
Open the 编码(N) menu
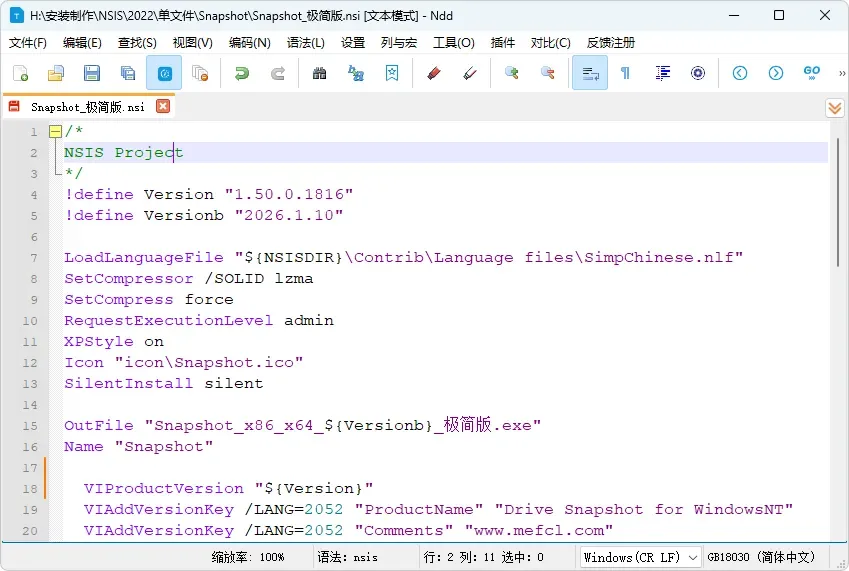coord(249,43)
